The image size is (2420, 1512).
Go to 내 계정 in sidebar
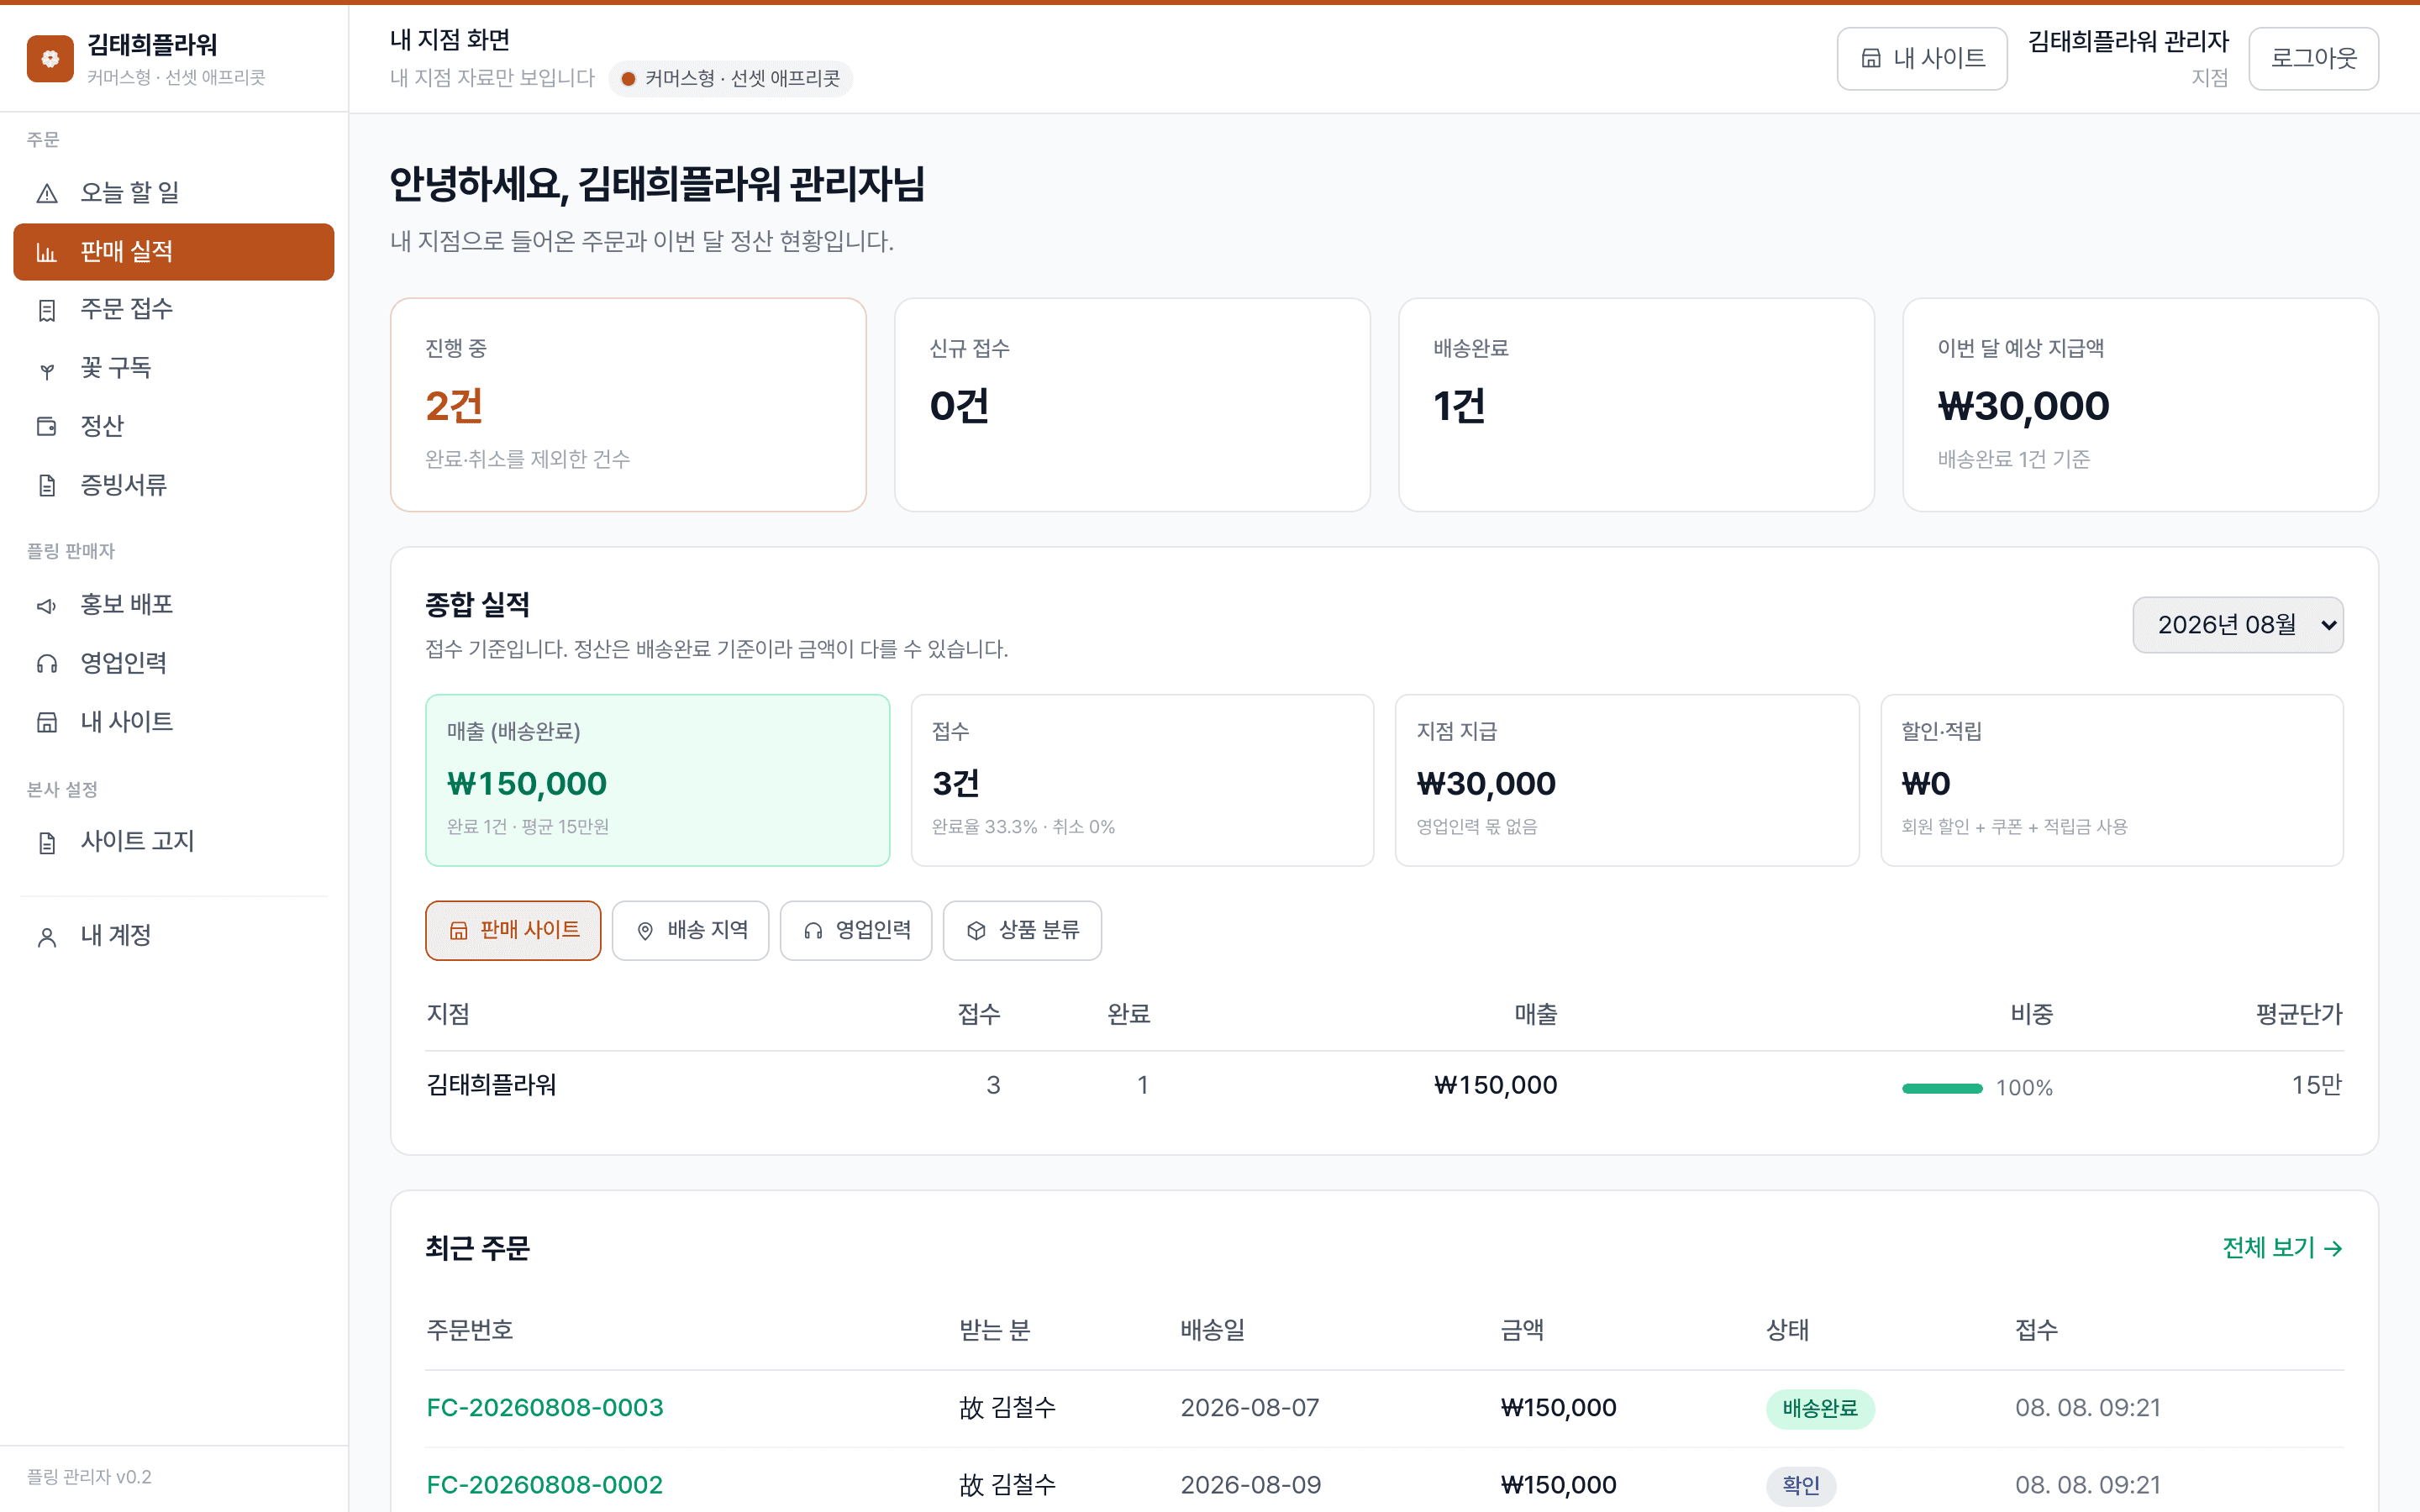(x=174, y=936)
